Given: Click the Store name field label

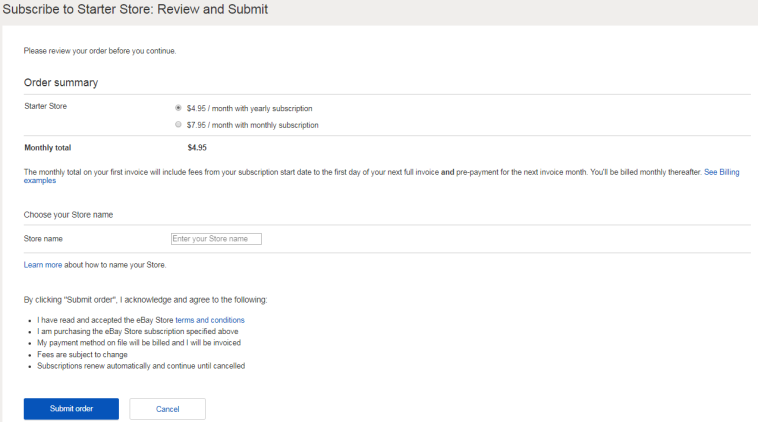Looking at the screenshot, I should tap(43, 239).
